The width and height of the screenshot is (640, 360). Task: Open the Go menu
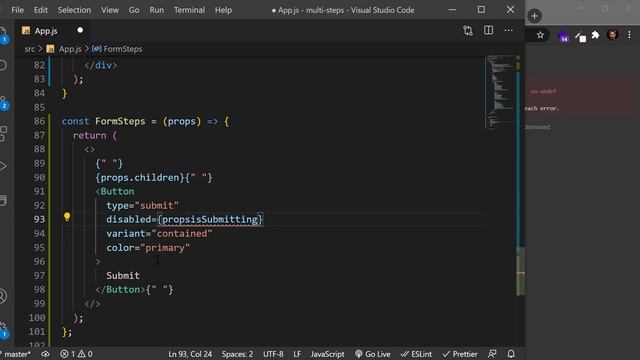(134, 10)
